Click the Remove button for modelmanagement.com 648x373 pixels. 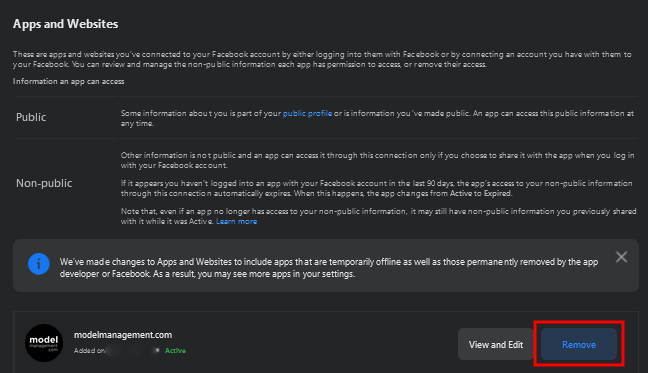click(x=579, y=344)
